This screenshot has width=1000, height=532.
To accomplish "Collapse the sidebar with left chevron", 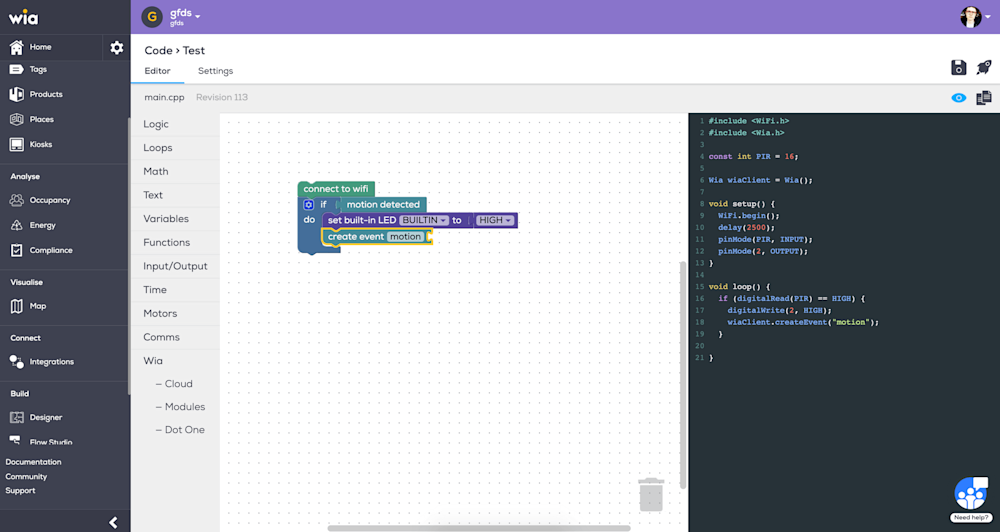I will point(114,522).
